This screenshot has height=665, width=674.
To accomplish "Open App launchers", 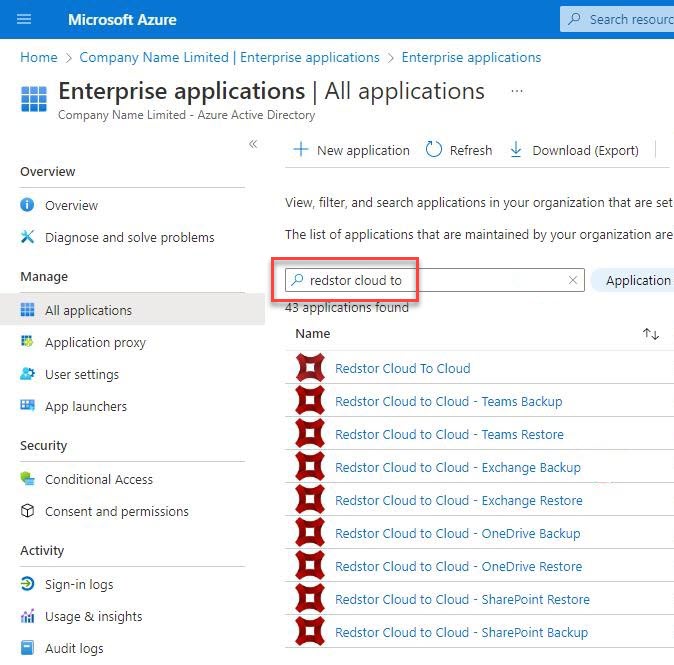I will (86, 407).
